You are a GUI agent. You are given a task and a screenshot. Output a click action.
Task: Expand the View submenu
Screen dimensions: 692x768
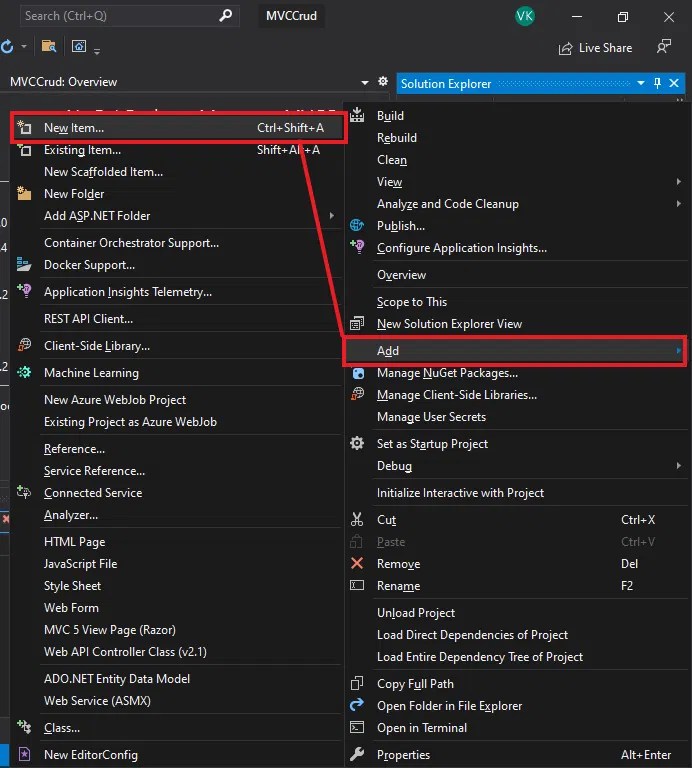(679, 182)
